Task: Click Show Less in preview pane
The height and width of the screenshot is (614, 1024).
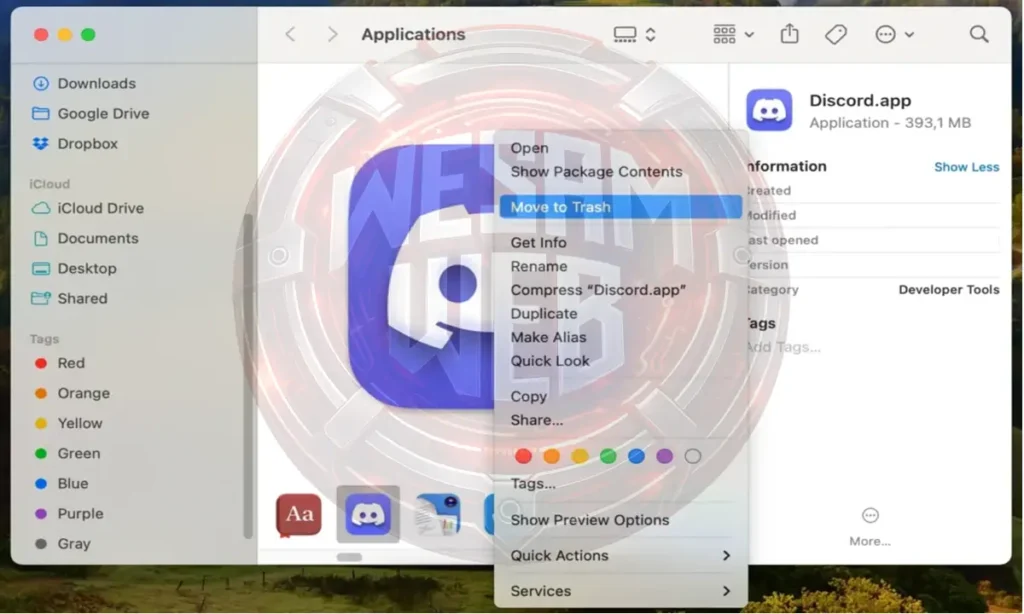Action: [967, 167]
